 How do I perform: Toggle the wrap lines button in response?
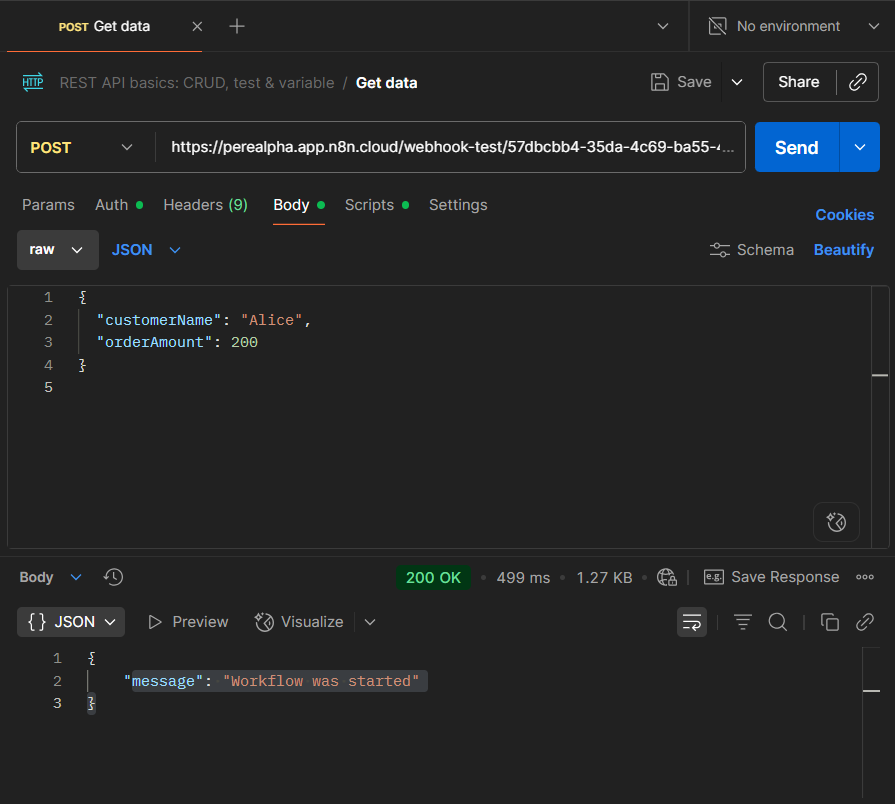(x=691, y=622)
